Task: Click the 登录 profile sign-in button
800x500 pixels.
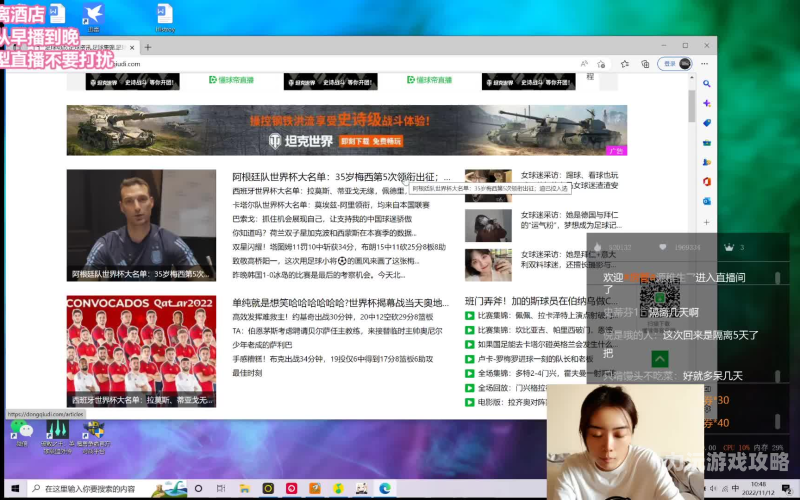Action: 675,64
